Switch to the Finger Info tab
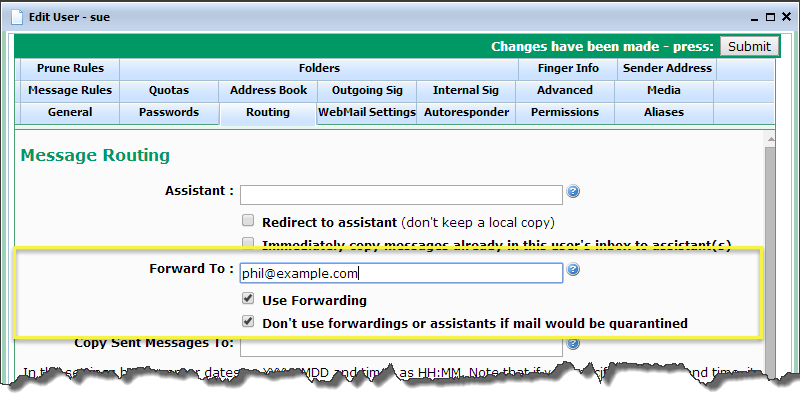Viewport: 800px width, 393px height. click(568, 68)
